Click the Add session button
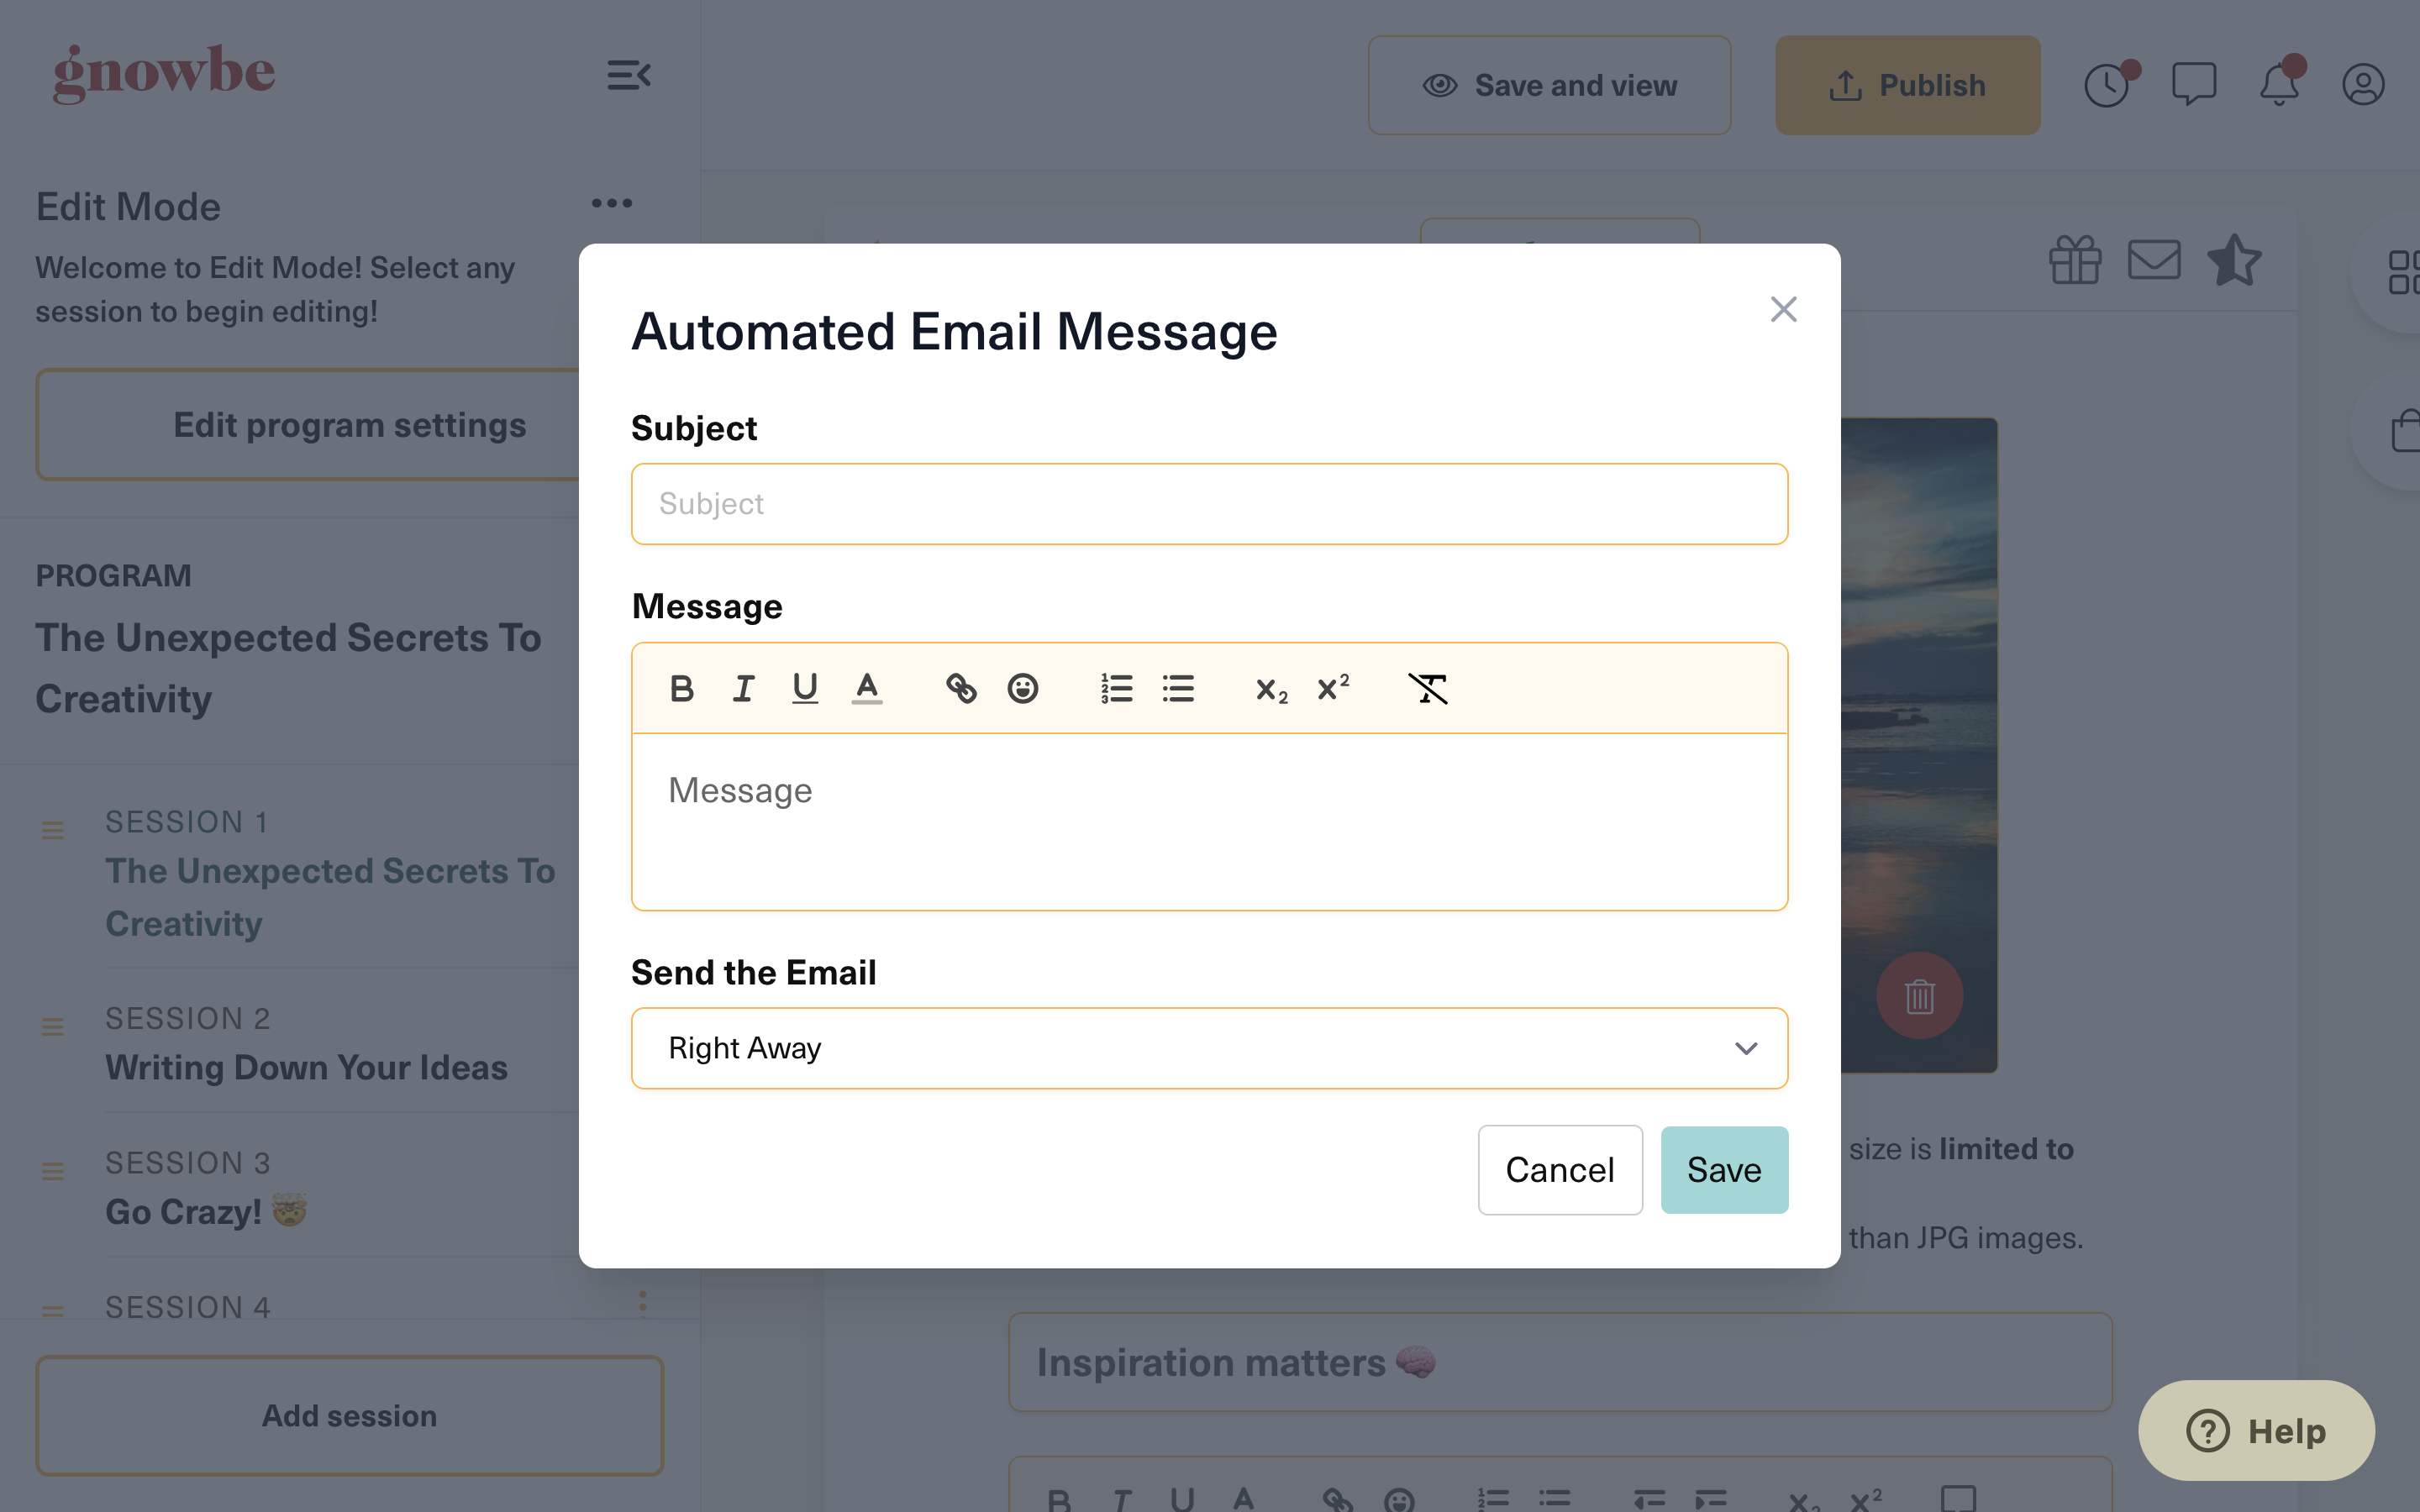 (x=349, y=1416)
